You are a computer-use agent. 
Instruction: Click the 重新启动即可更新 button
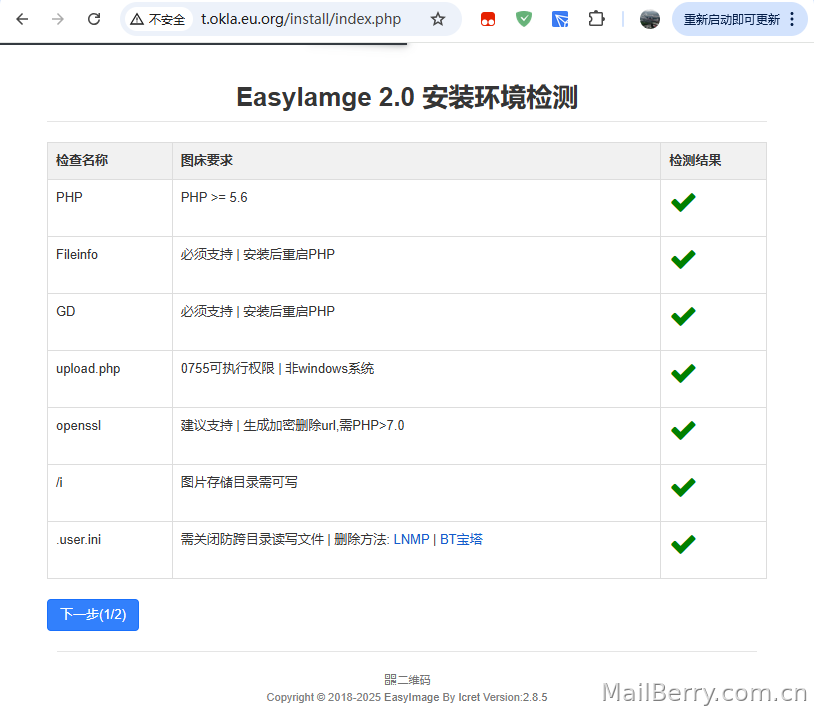tap(731, 20)
